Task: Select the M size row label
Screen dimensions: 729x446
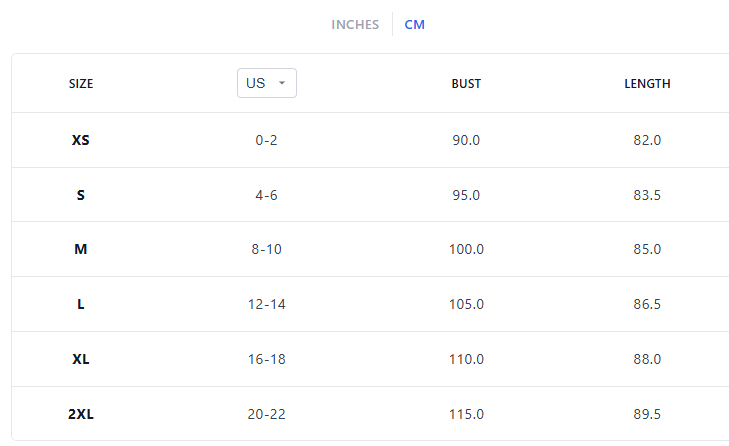Action: [x=81, y=249]
